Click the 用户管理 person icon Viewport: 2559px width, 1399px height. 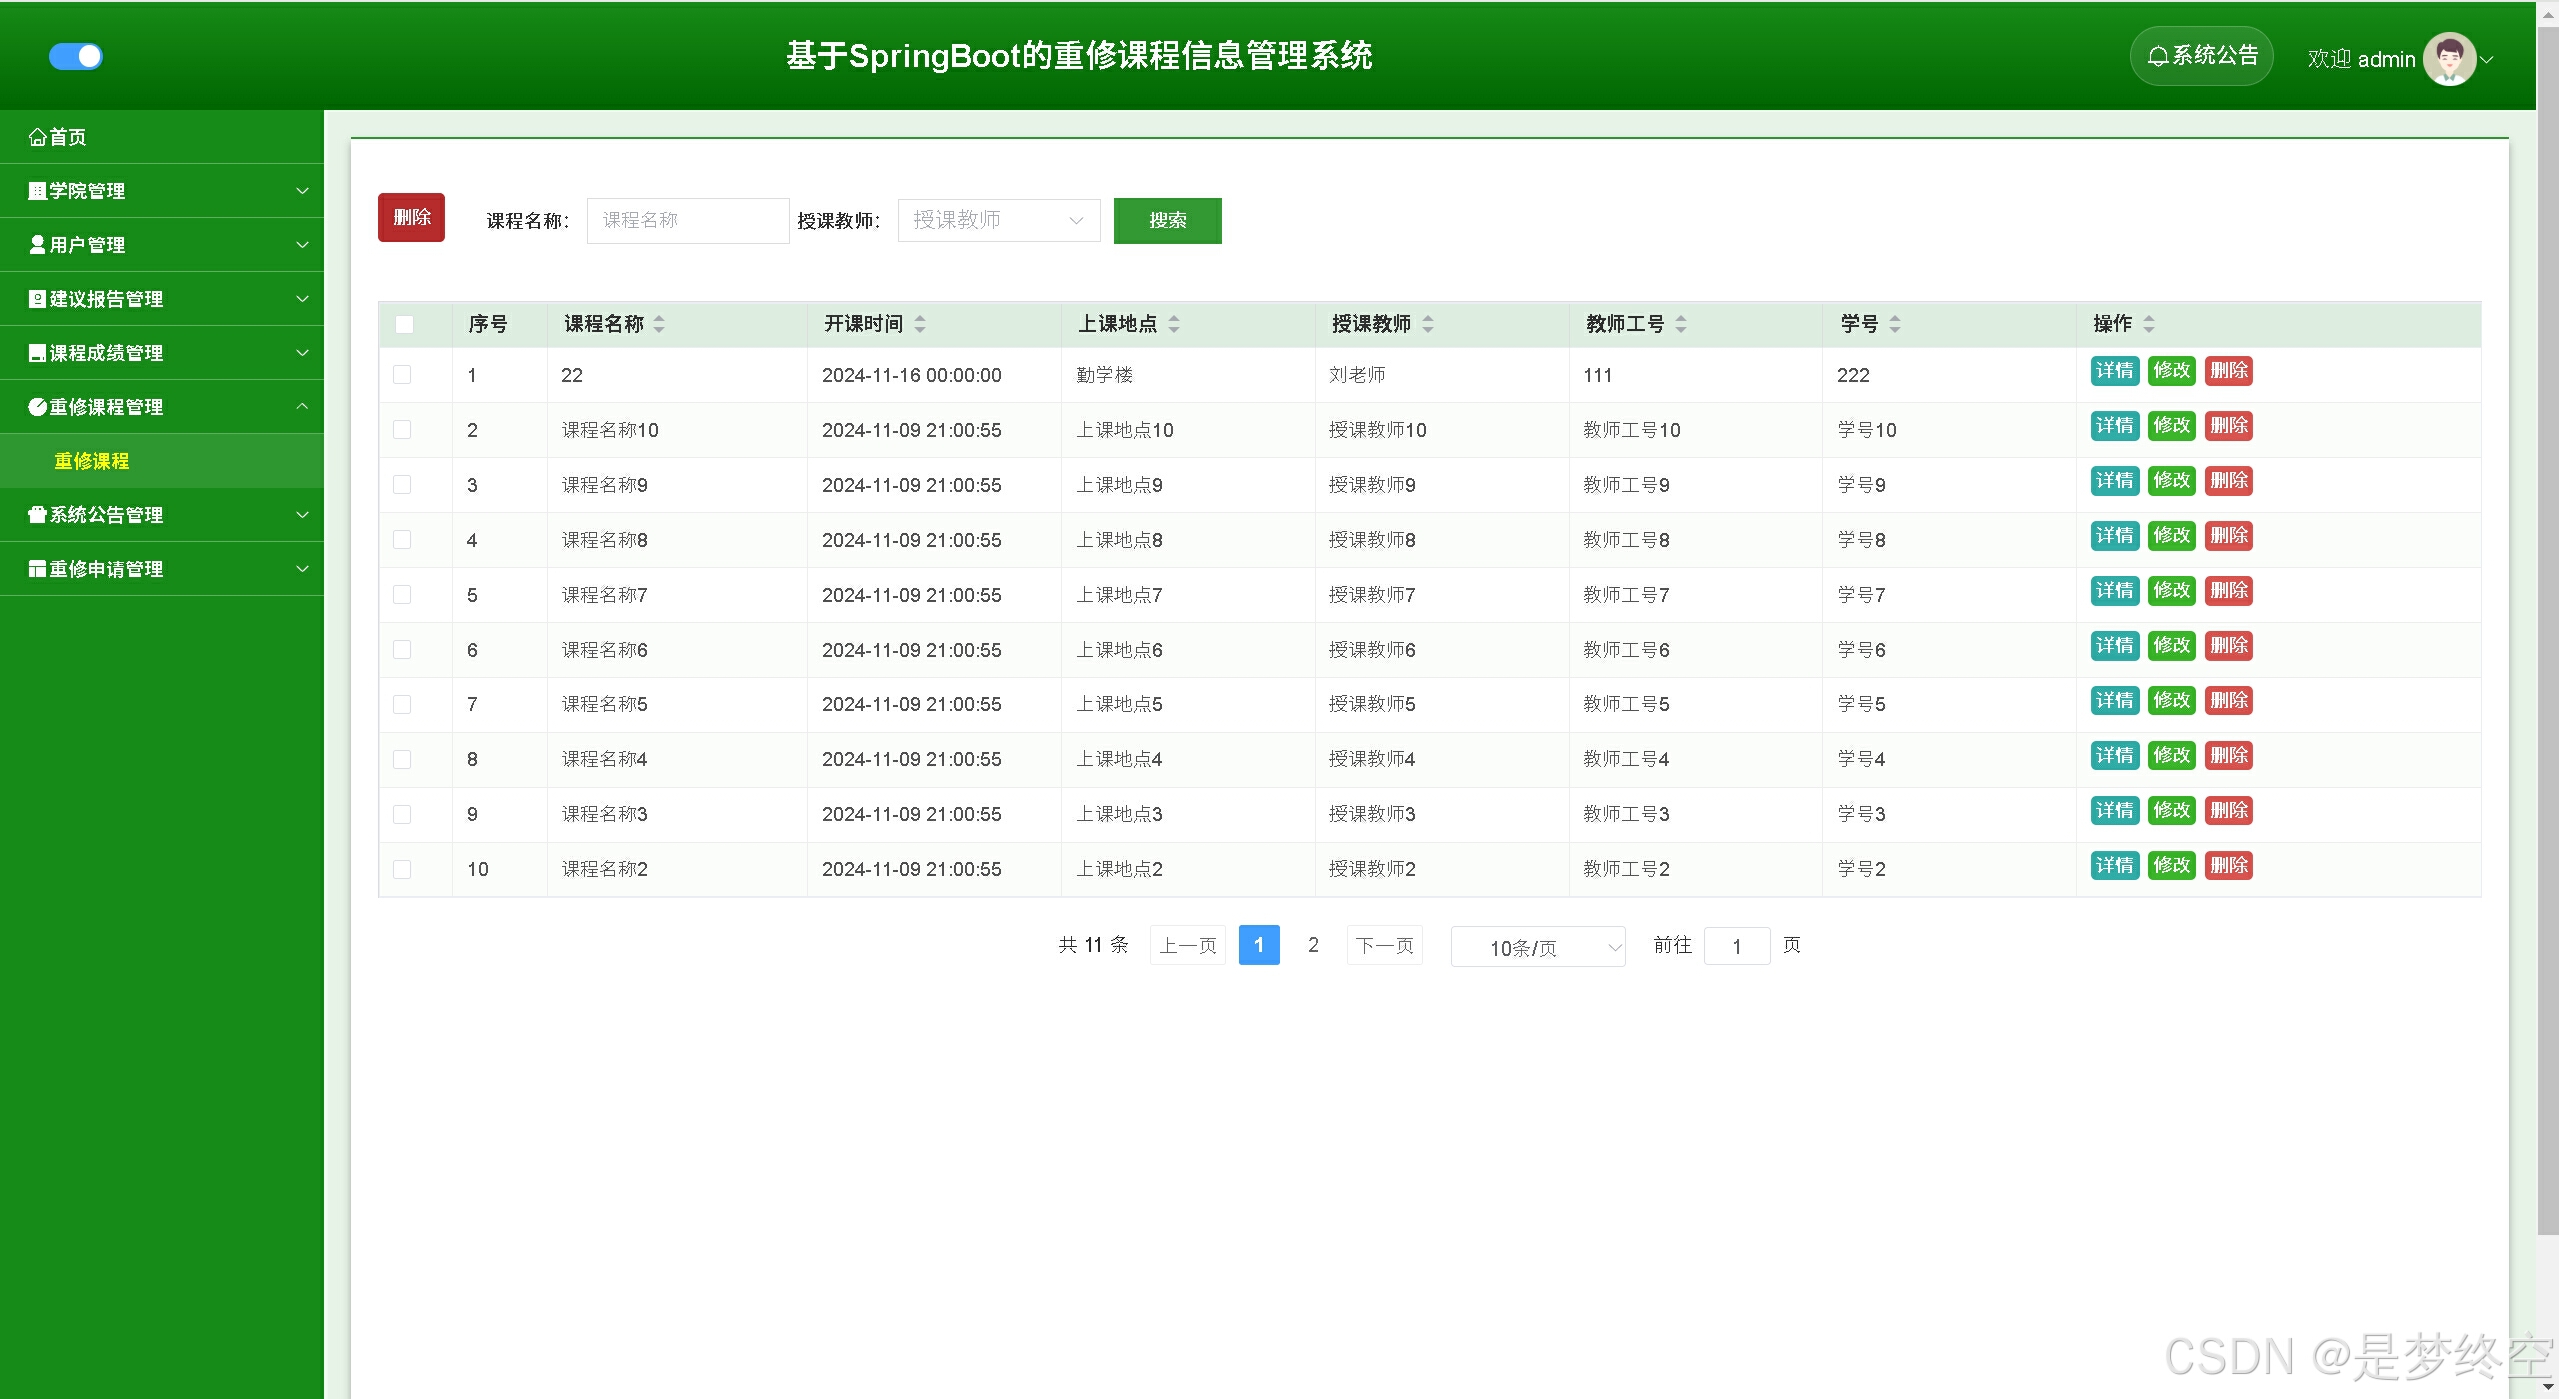(x=38, y=245)
